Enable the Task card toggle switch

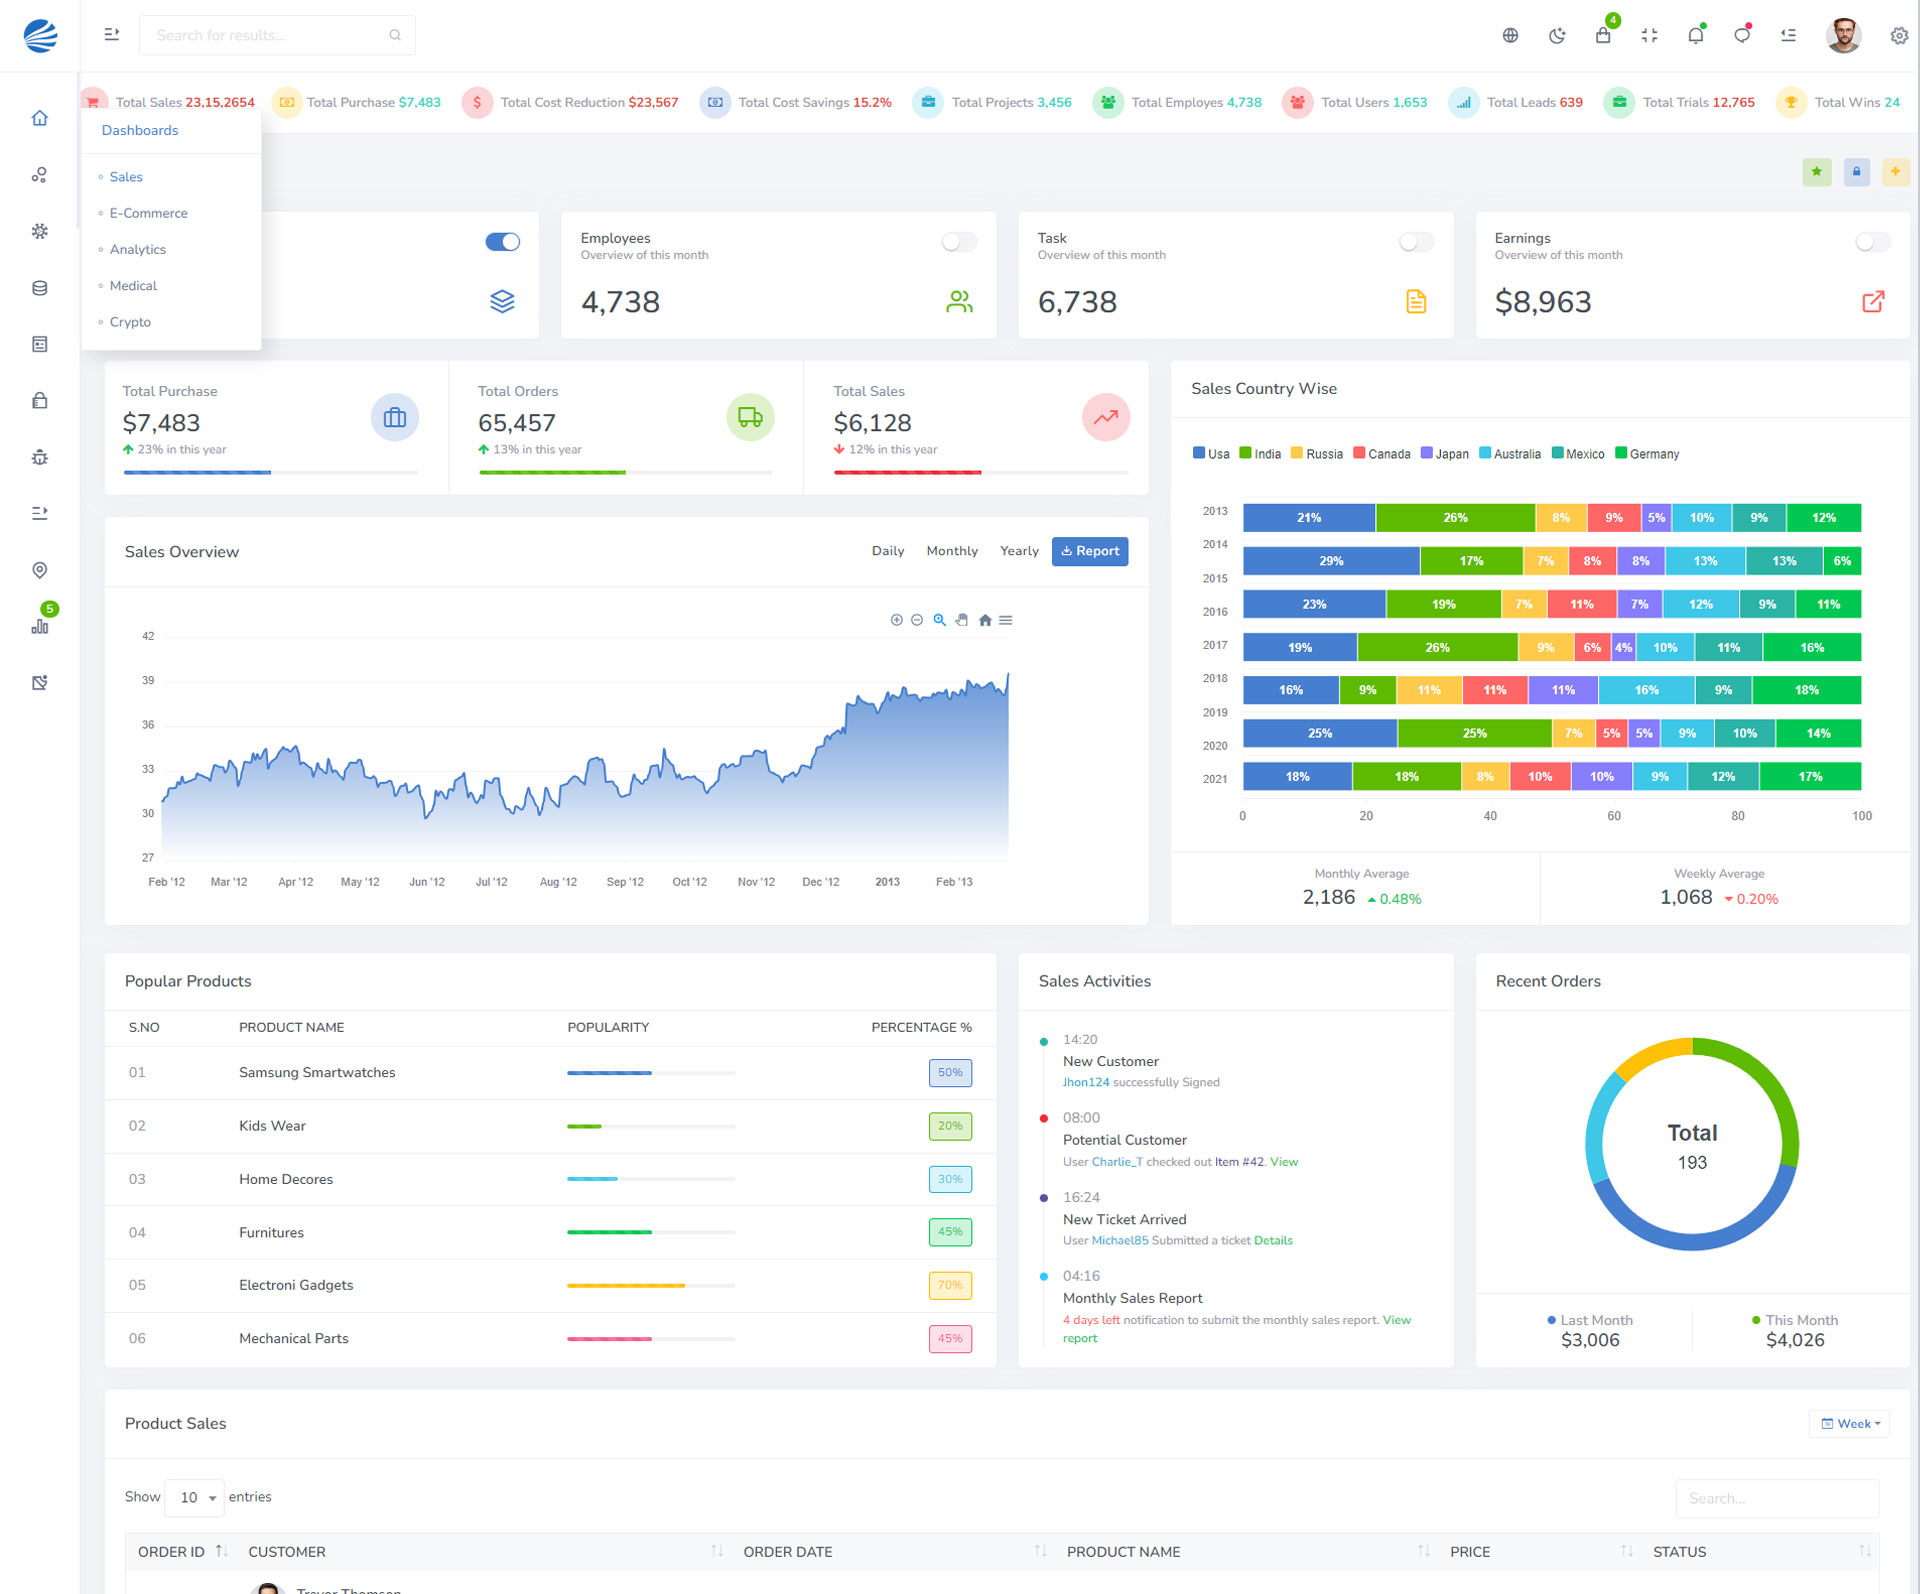(1416, 242)
